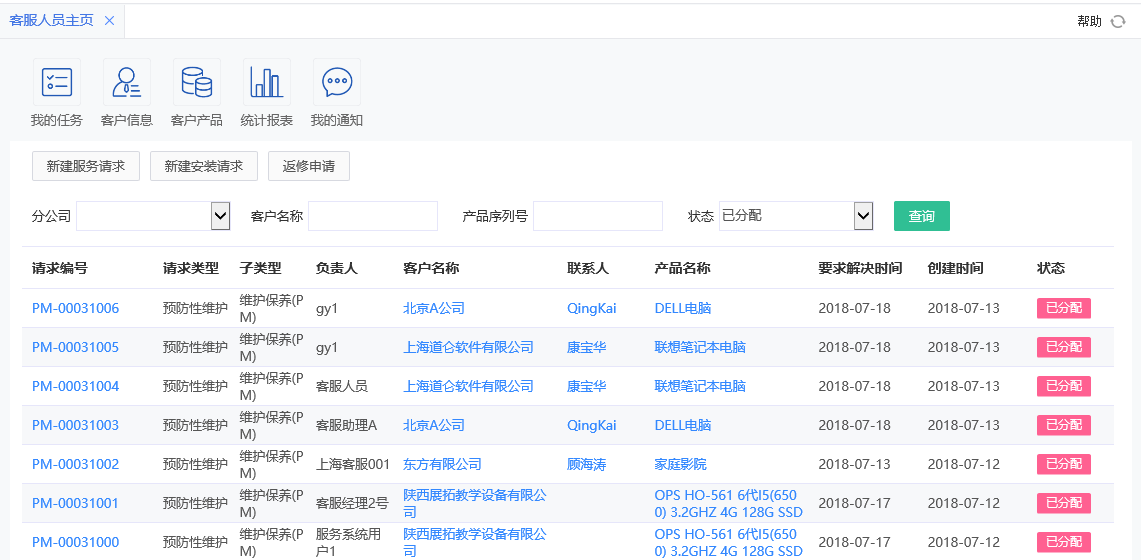1141x560 pixels.
Task: Open the 我的任务 task list icon
Action: pos(57,83)
